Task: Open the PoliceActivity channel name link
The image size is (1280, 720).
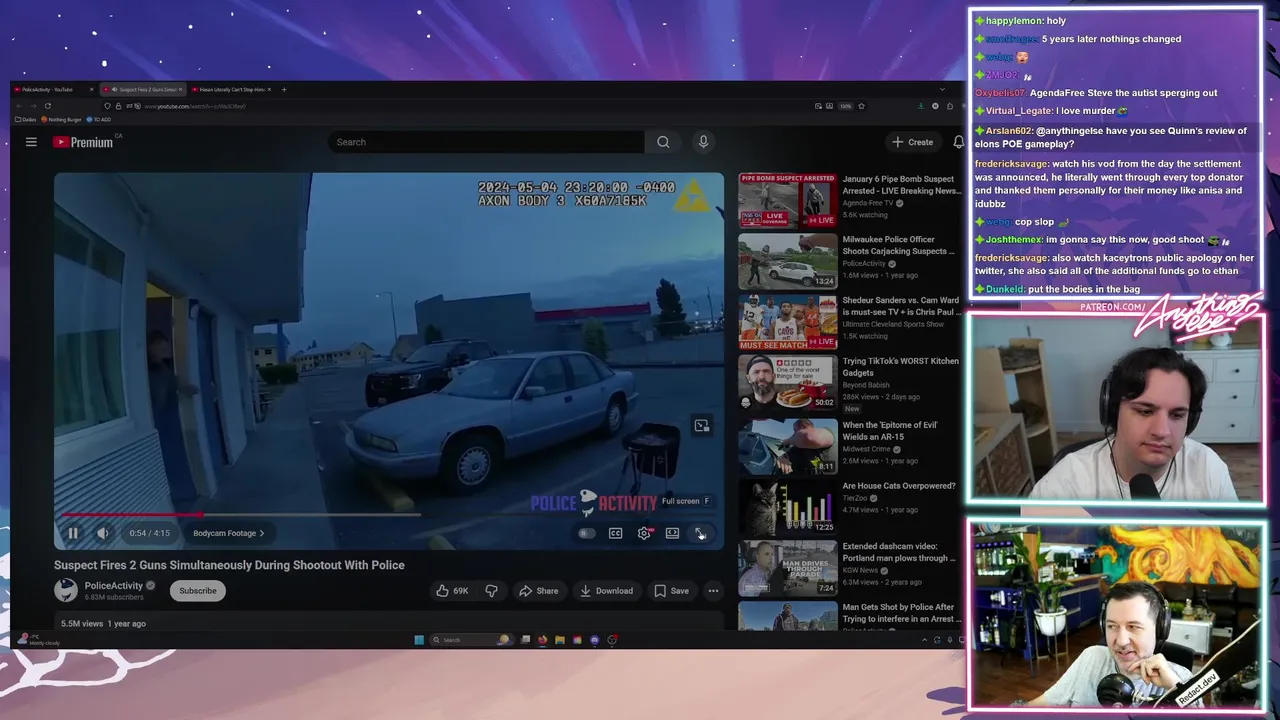Action: [x=113, y=586]
